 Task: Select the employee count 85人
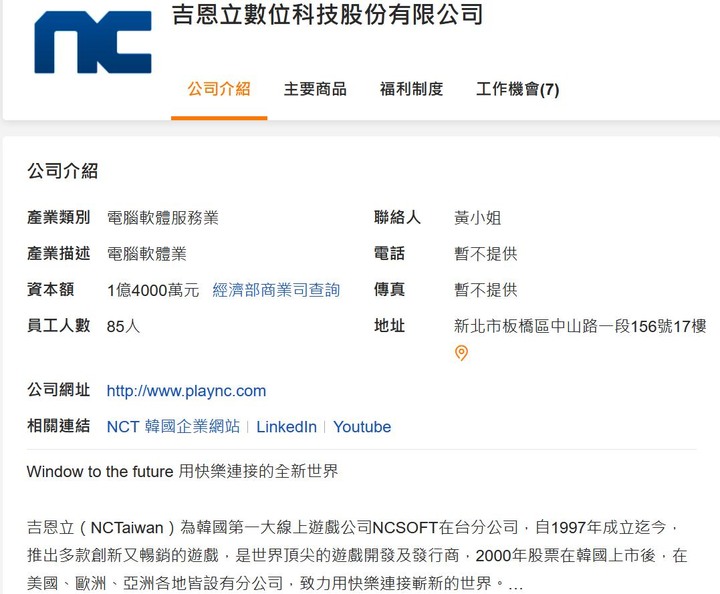tap(123, 326)
